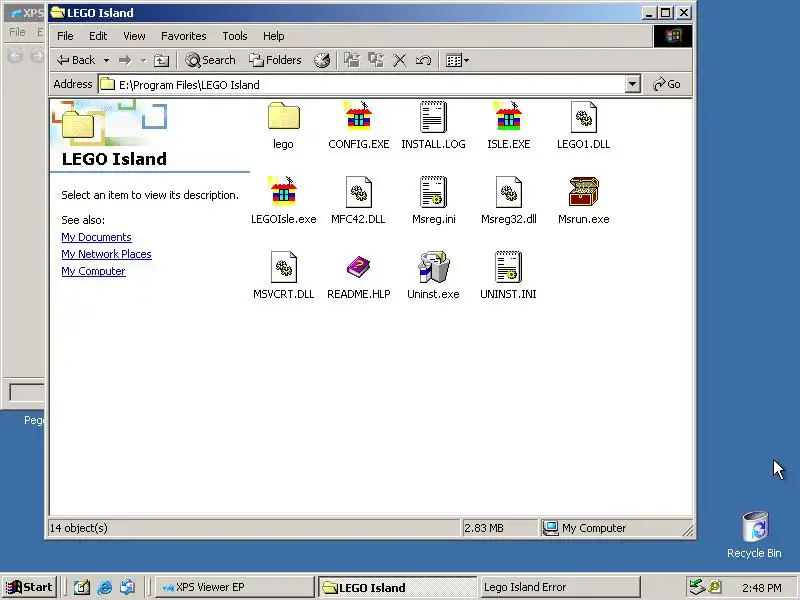
Task: Follow the My Network Places link
Action: point(106,254)
